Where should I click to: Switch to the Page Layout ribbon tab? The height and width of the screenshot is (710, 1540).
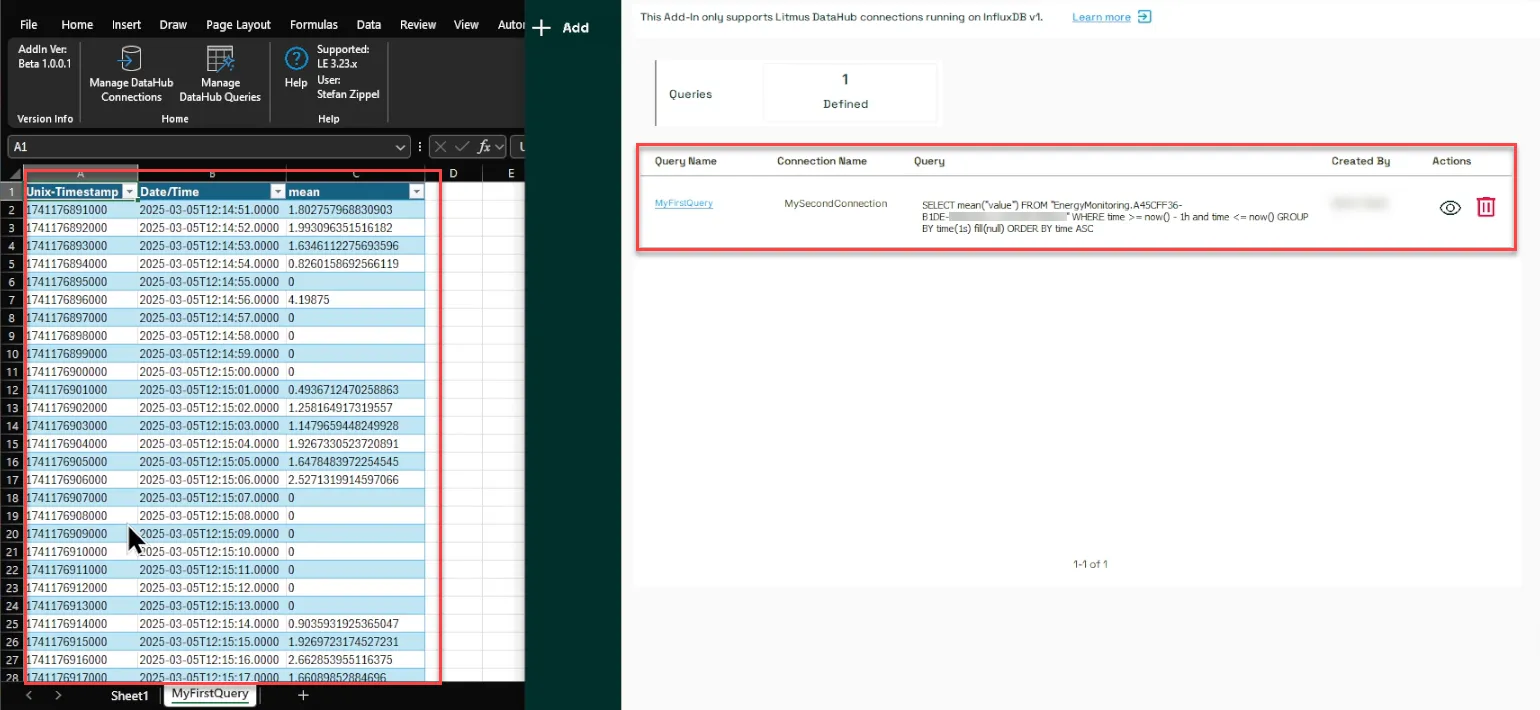(238, 25)
